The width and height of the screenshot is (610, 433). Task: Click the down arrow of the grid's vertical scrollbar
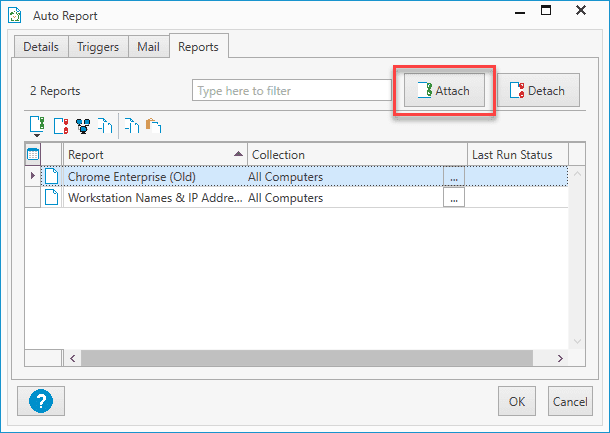pos(577,342)
